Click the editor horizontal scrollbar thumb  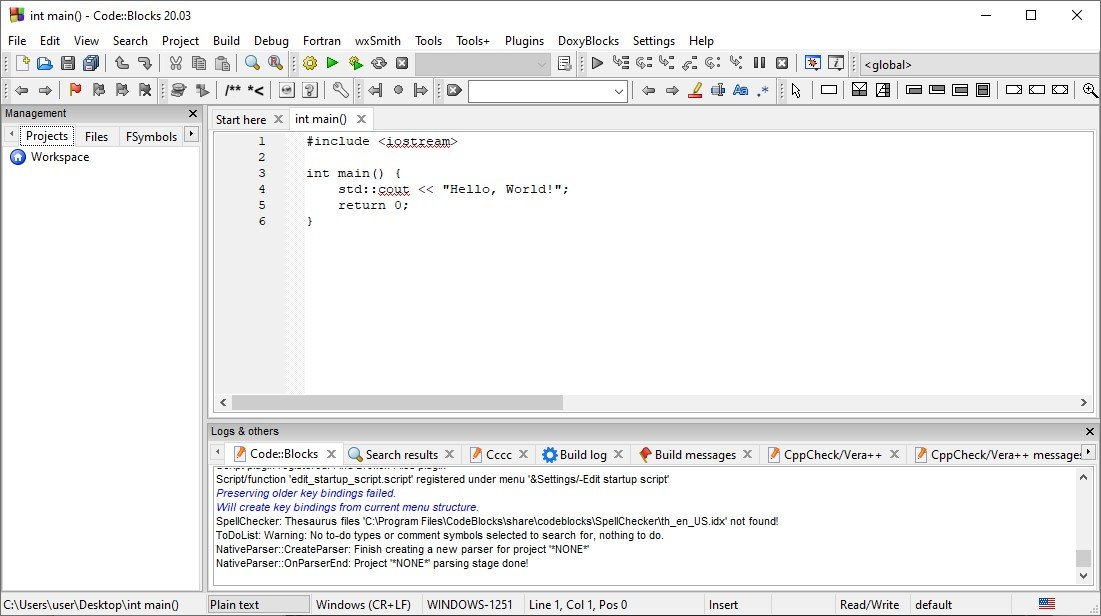(x=397, y=402)
